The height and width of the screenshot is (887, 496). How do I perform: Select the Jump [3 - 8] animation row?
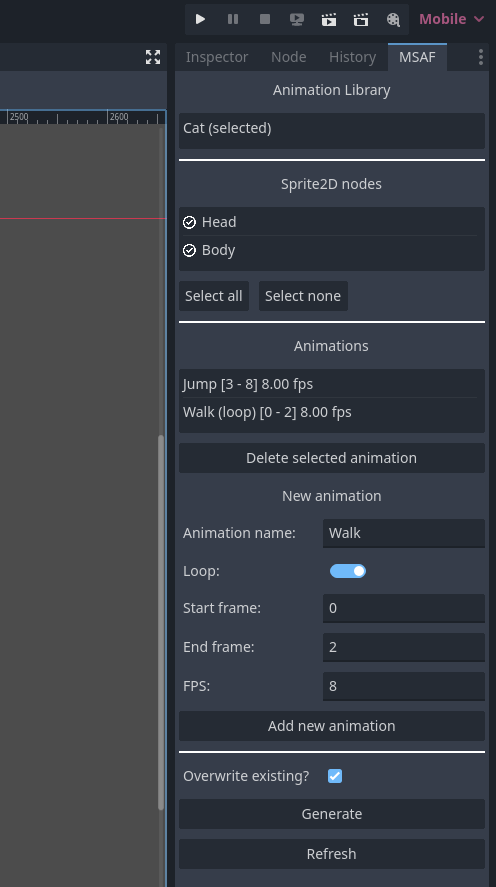point(332,384)
